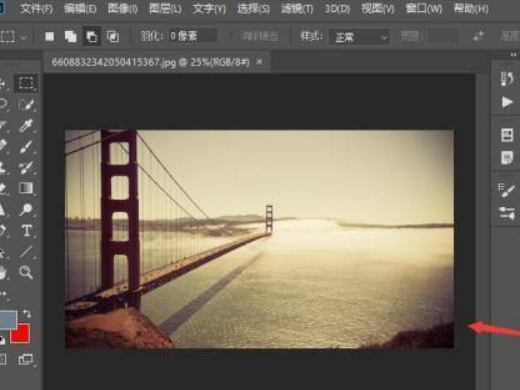Viewport: 520px width, 390px height.
Task: Select the Gradient tool
Action: pos(26,188)
